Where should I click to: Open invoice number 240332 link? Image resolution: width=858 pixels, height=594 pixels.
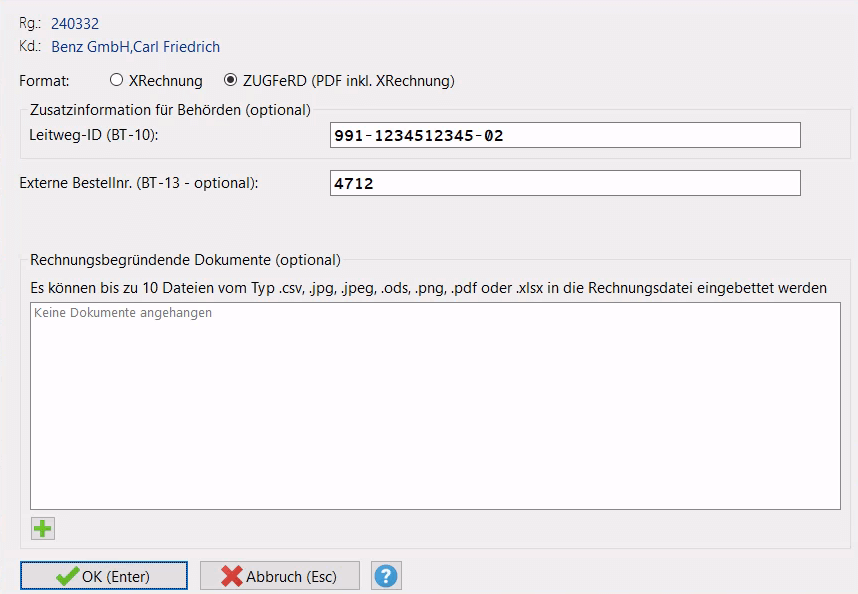pyautogui.click(x=75, y=24)
